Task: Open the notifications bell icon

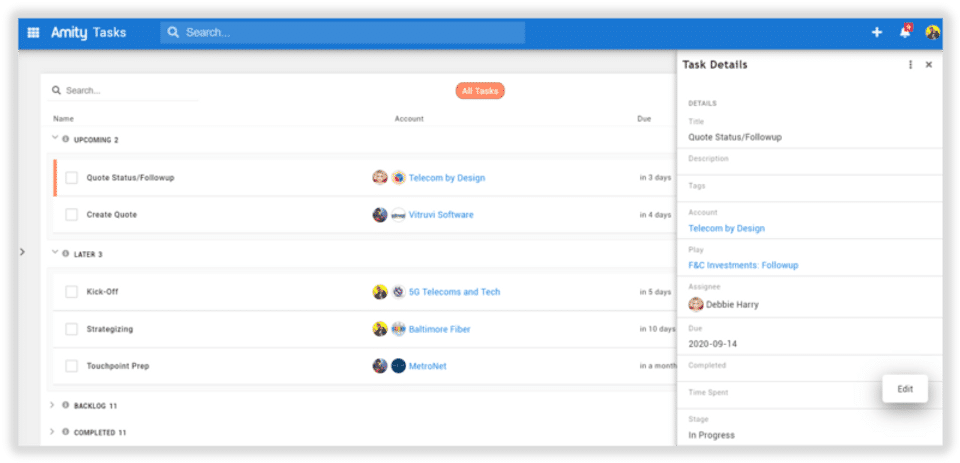Action: click(905, 32)
